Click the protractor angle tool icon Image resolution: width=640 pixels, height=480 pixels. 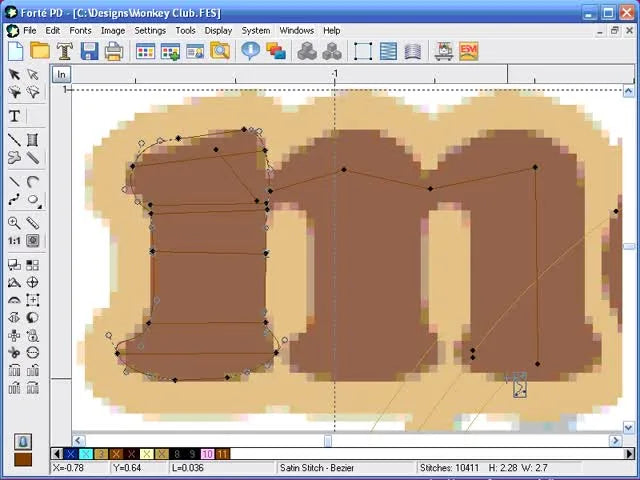[14, 282]
